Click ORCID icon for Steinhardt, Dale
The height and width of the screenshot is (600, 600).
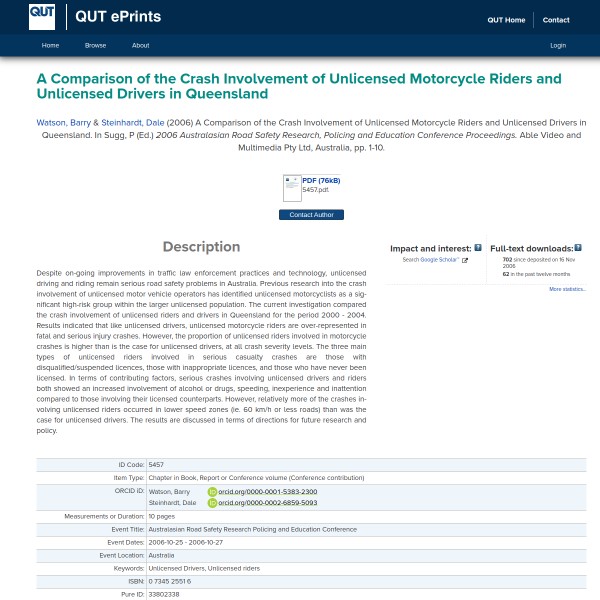pos(212,503)
